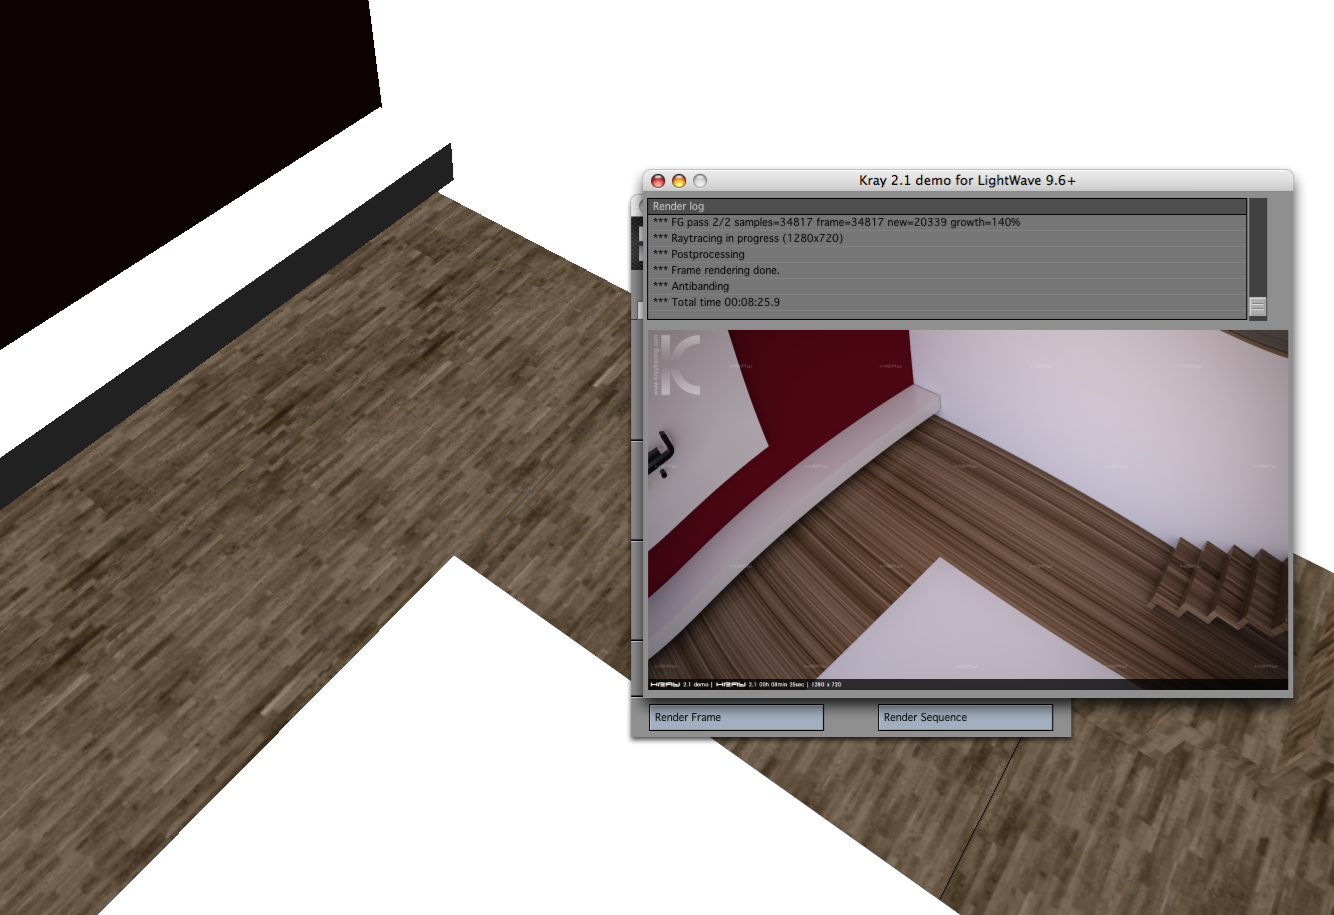Click the red wall in the render preview
This screenshot has height=915, width=1334.
820,400
